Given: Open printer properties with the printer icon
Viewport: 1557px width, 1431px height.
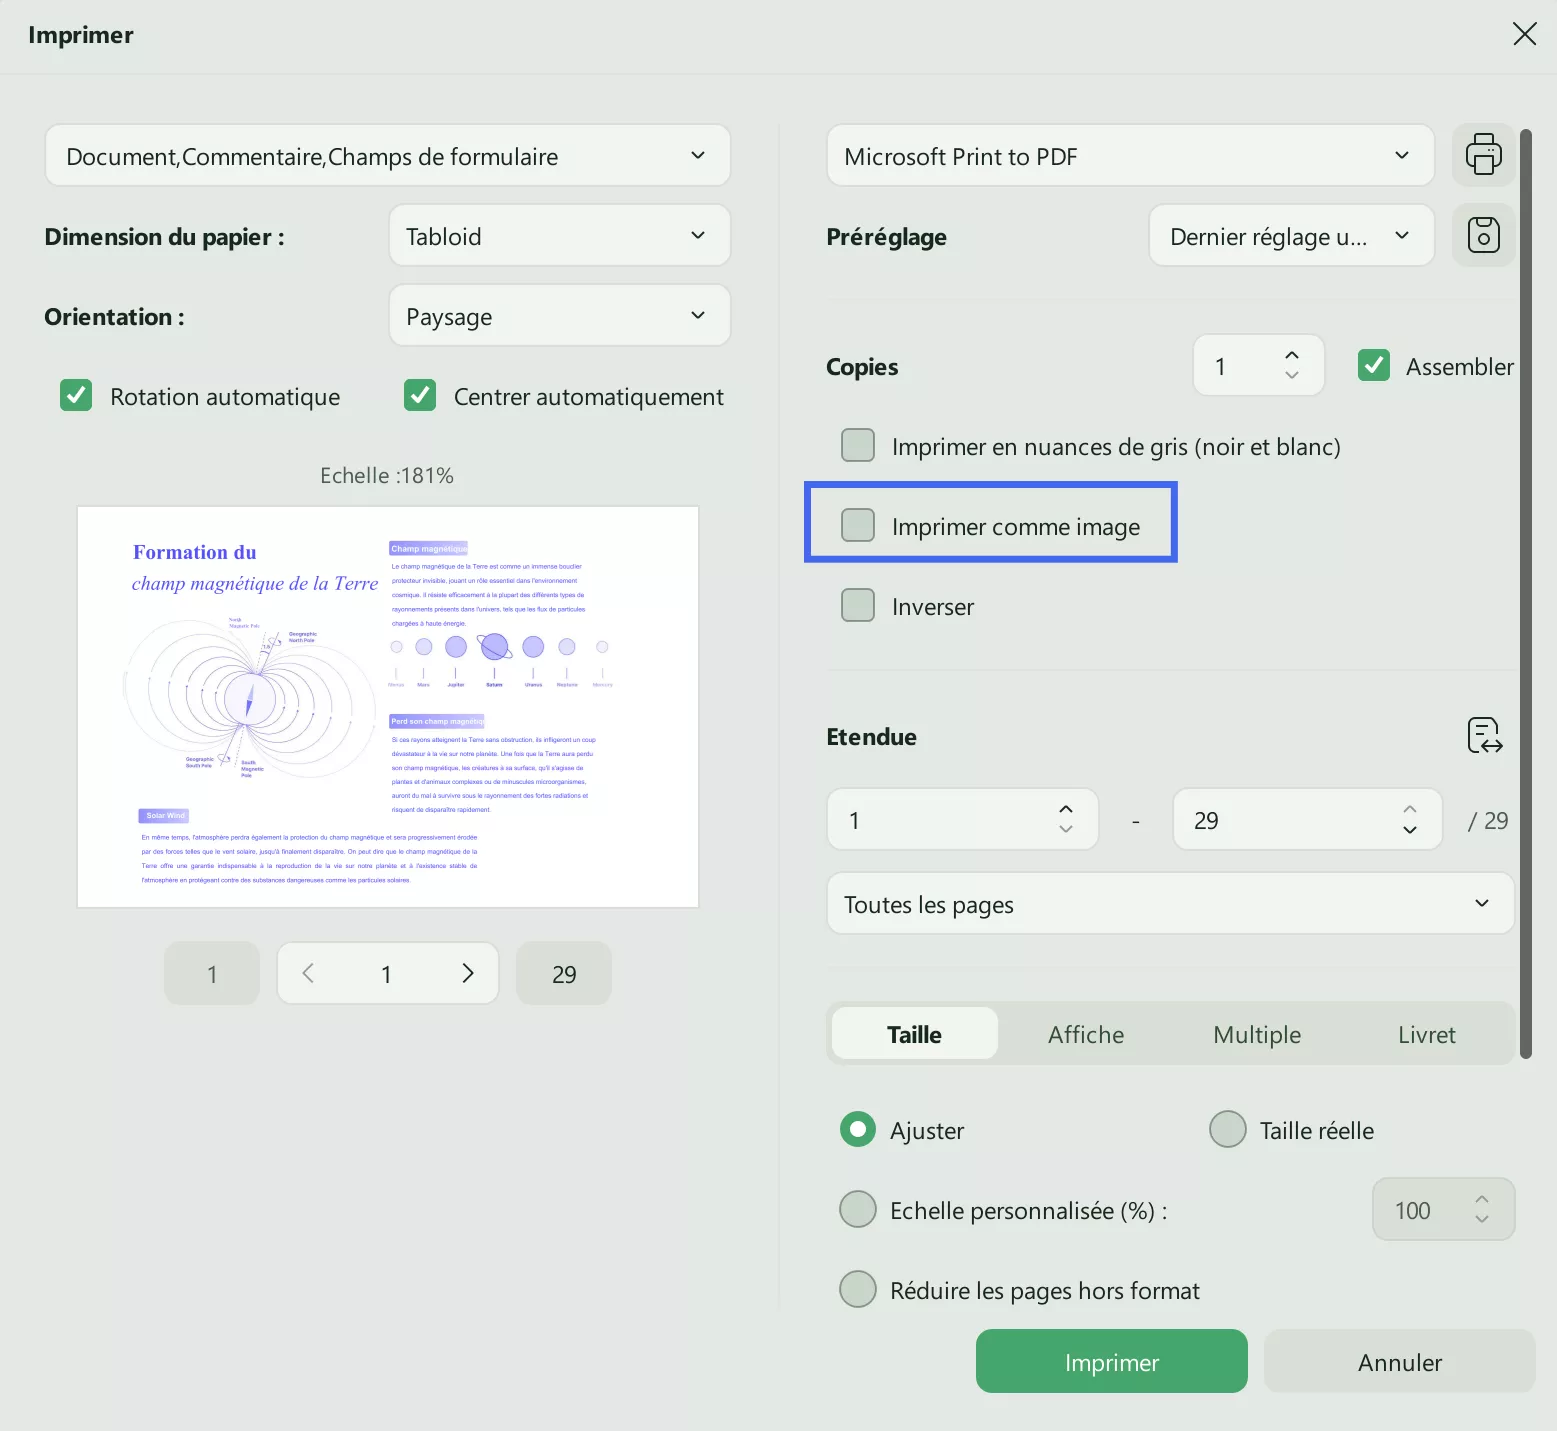Looking at the screenshot, I should tap(1483, 155).
